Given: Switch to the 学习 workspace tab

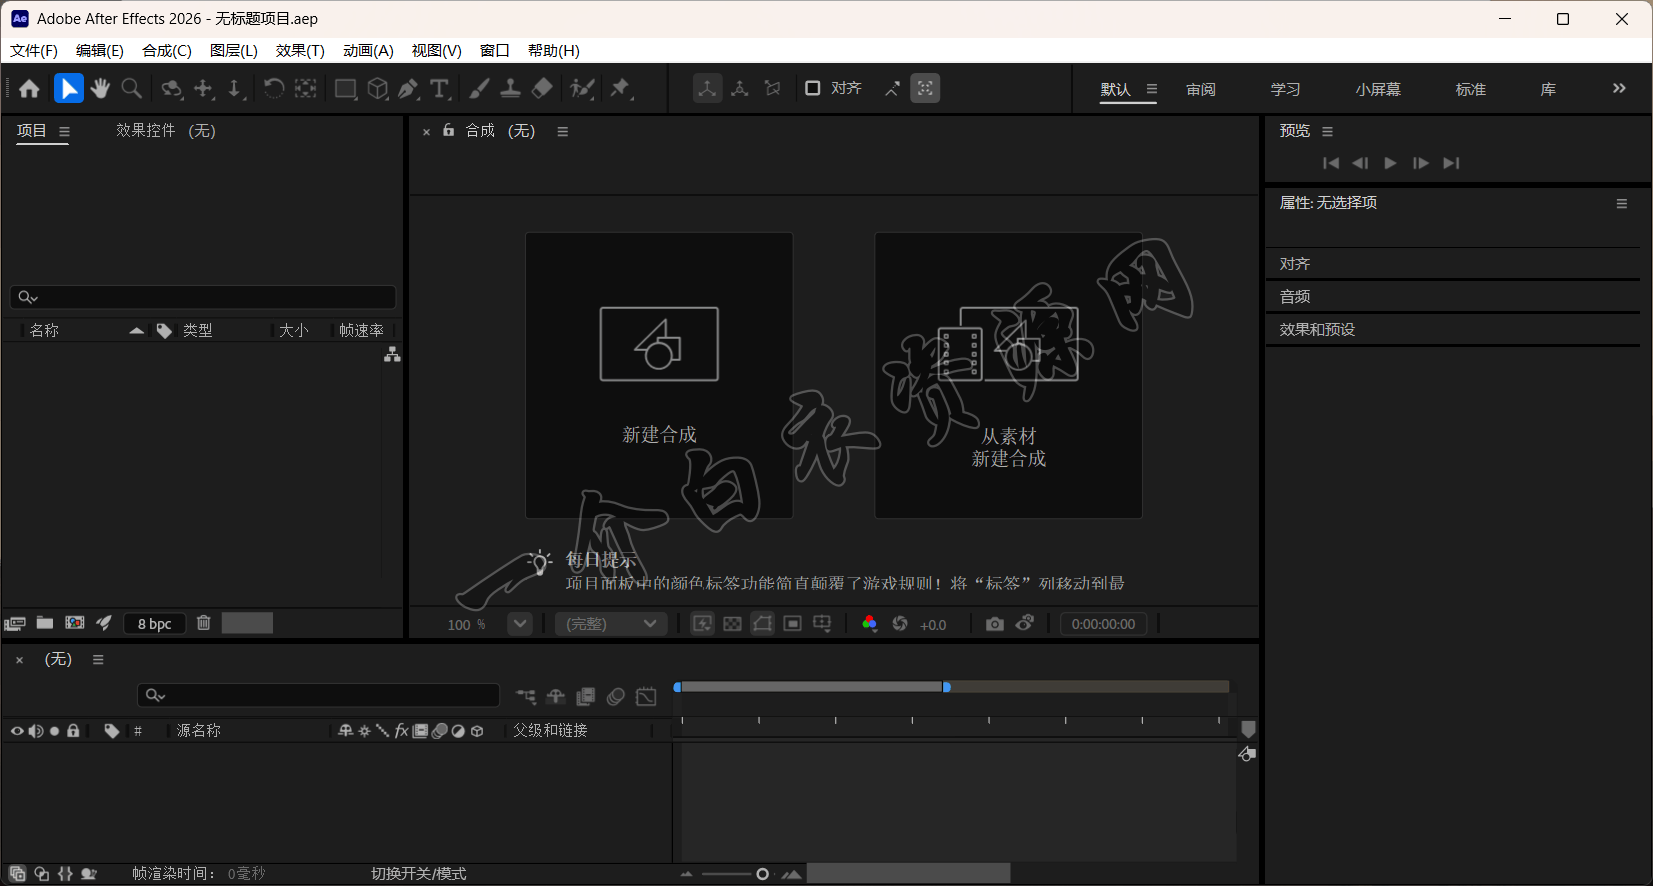Looking at the screenshot, I should [x=1285, y=90].
